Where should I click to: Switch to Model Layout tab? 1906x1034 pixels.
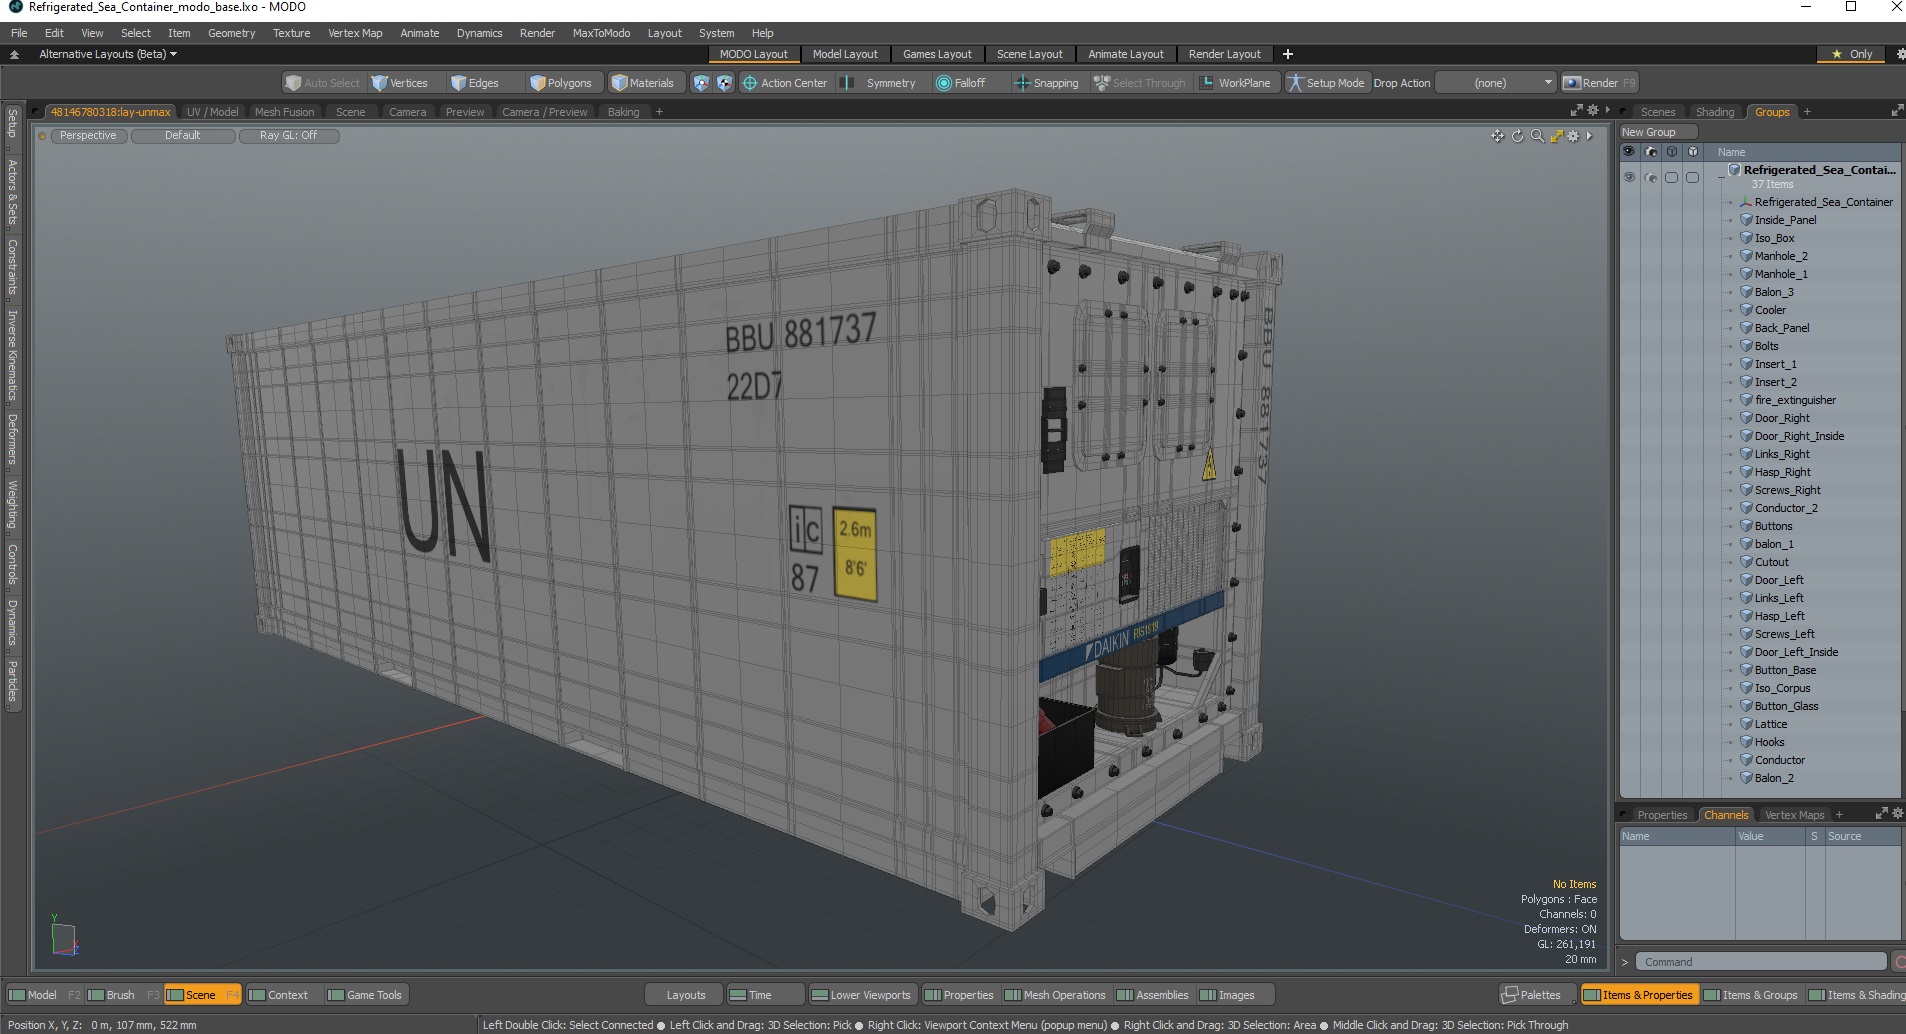pyautogui.click(x=845, y=54)
